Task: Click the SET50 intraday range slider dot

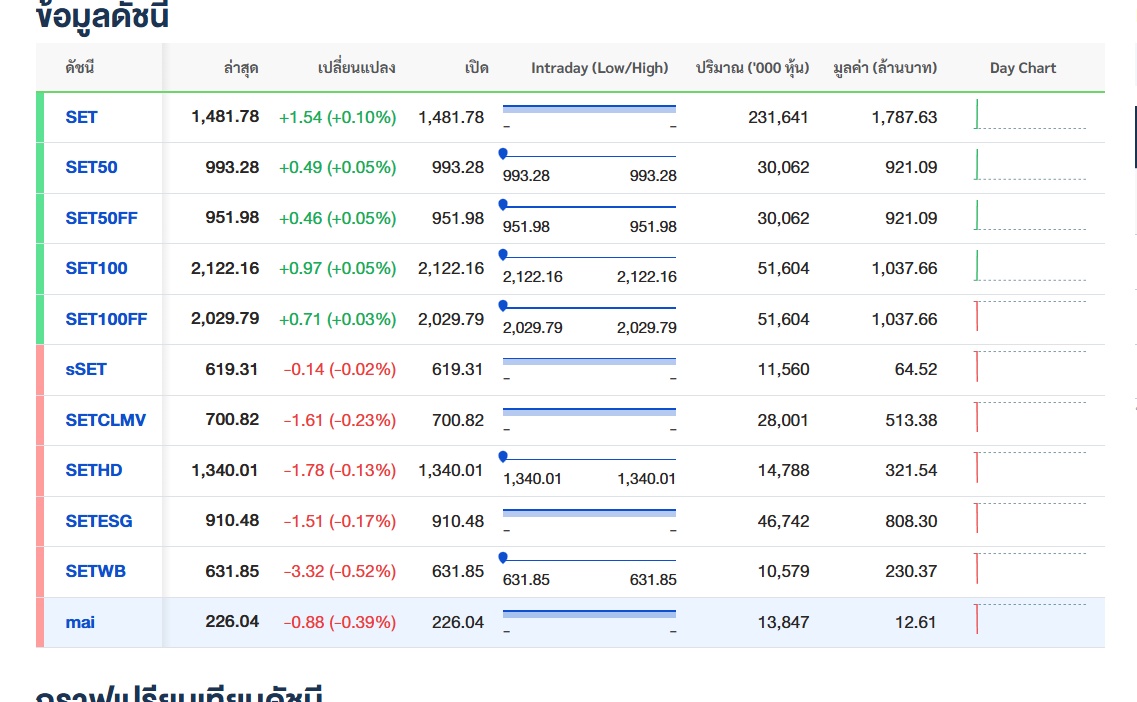Action: point(503,154)
